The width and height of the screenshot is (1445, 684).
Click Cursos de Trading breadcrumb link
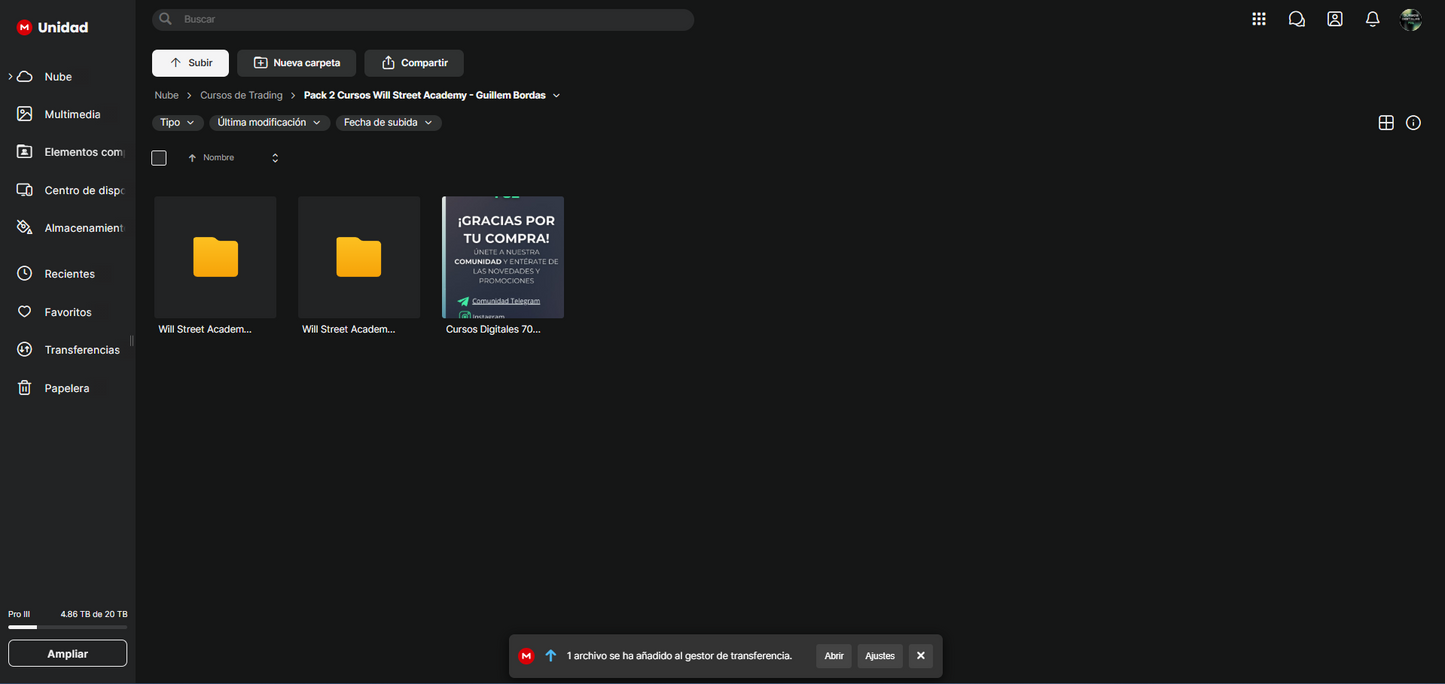pyautogui.click(x=241, y=95)
